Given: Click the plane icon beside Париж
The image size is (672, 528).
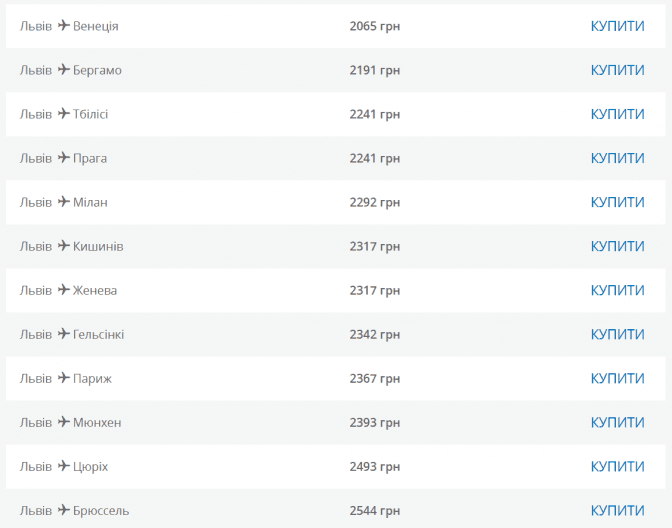Looking at the screenshot, I should [63, 378].
